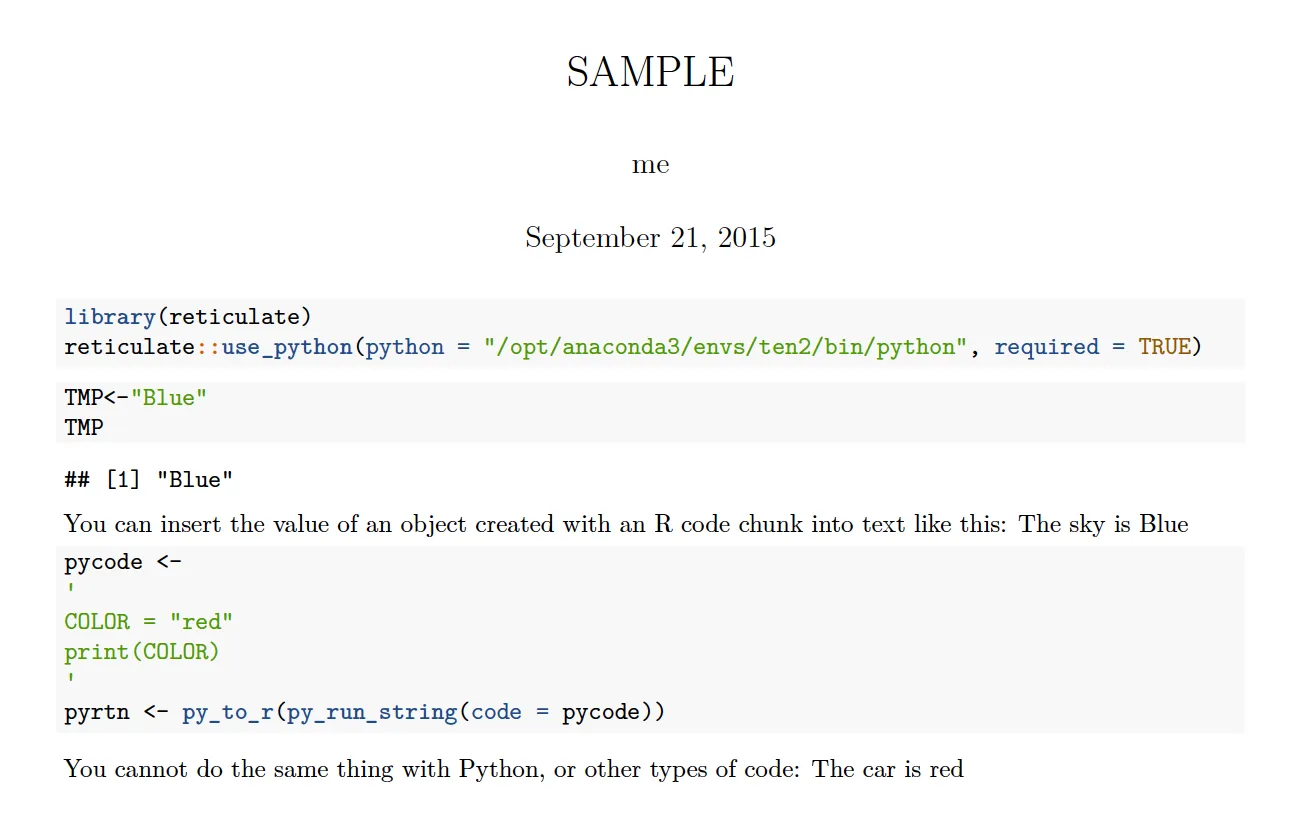
Task: Click the date September 21, 2015
Action: [x=650, y=238]
